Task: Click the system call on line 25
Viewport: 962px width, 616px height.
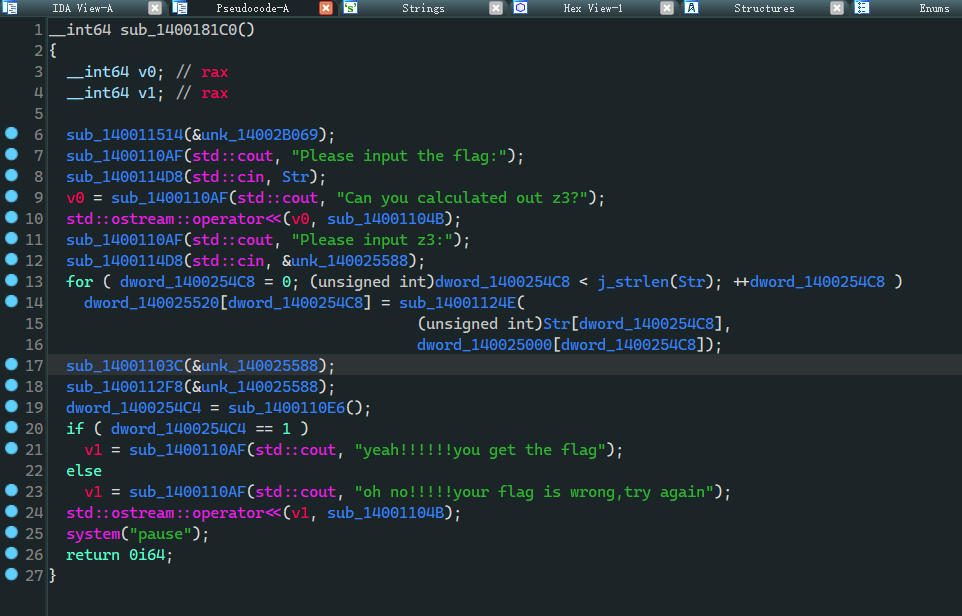Action: coord(93,533)
